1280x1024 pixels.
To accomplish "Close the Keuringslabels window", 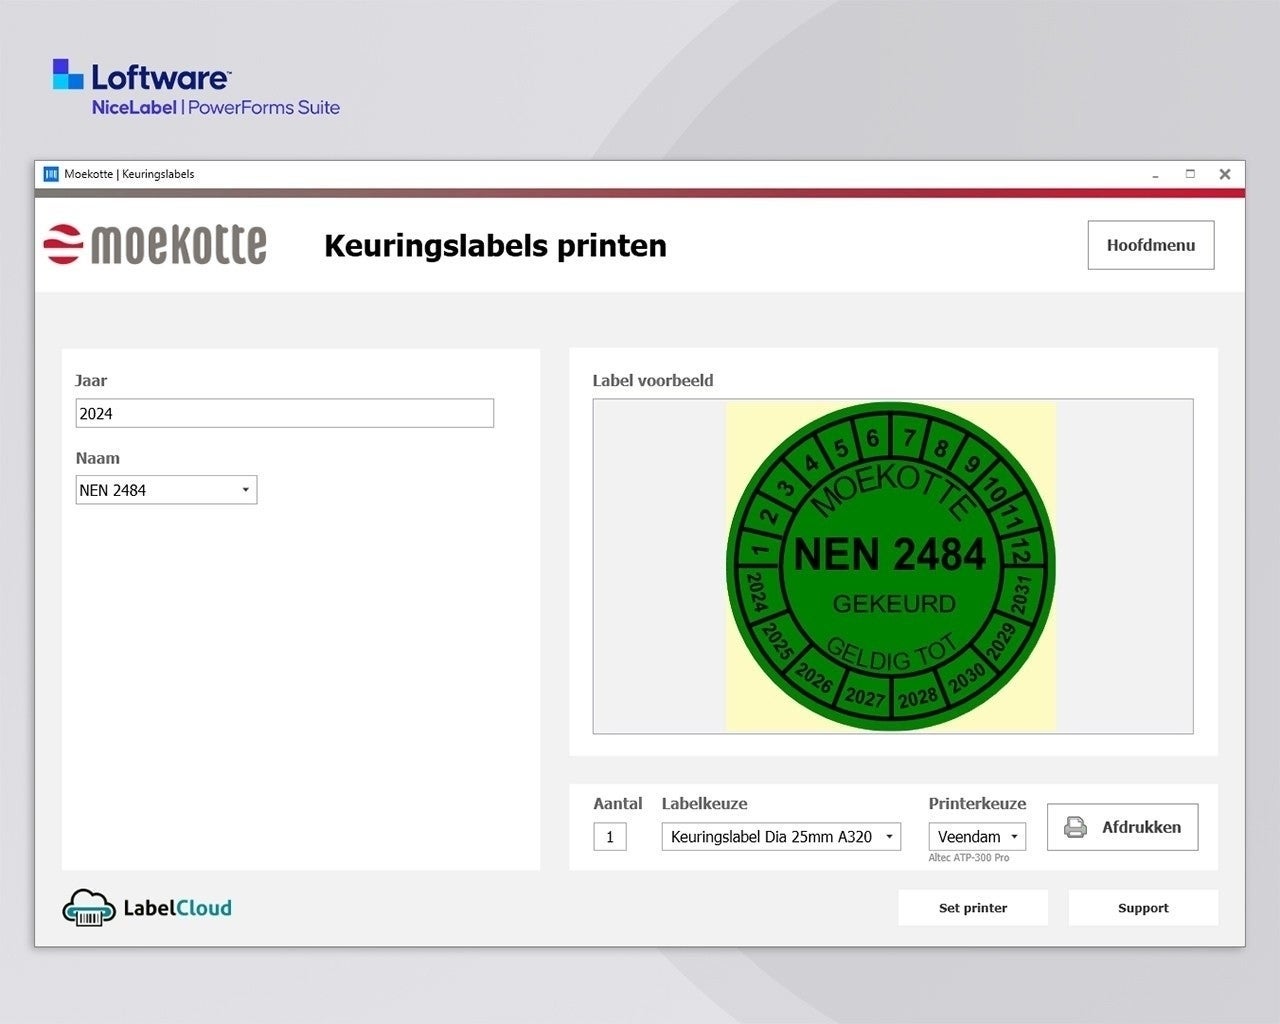I will coord(1225,174).
